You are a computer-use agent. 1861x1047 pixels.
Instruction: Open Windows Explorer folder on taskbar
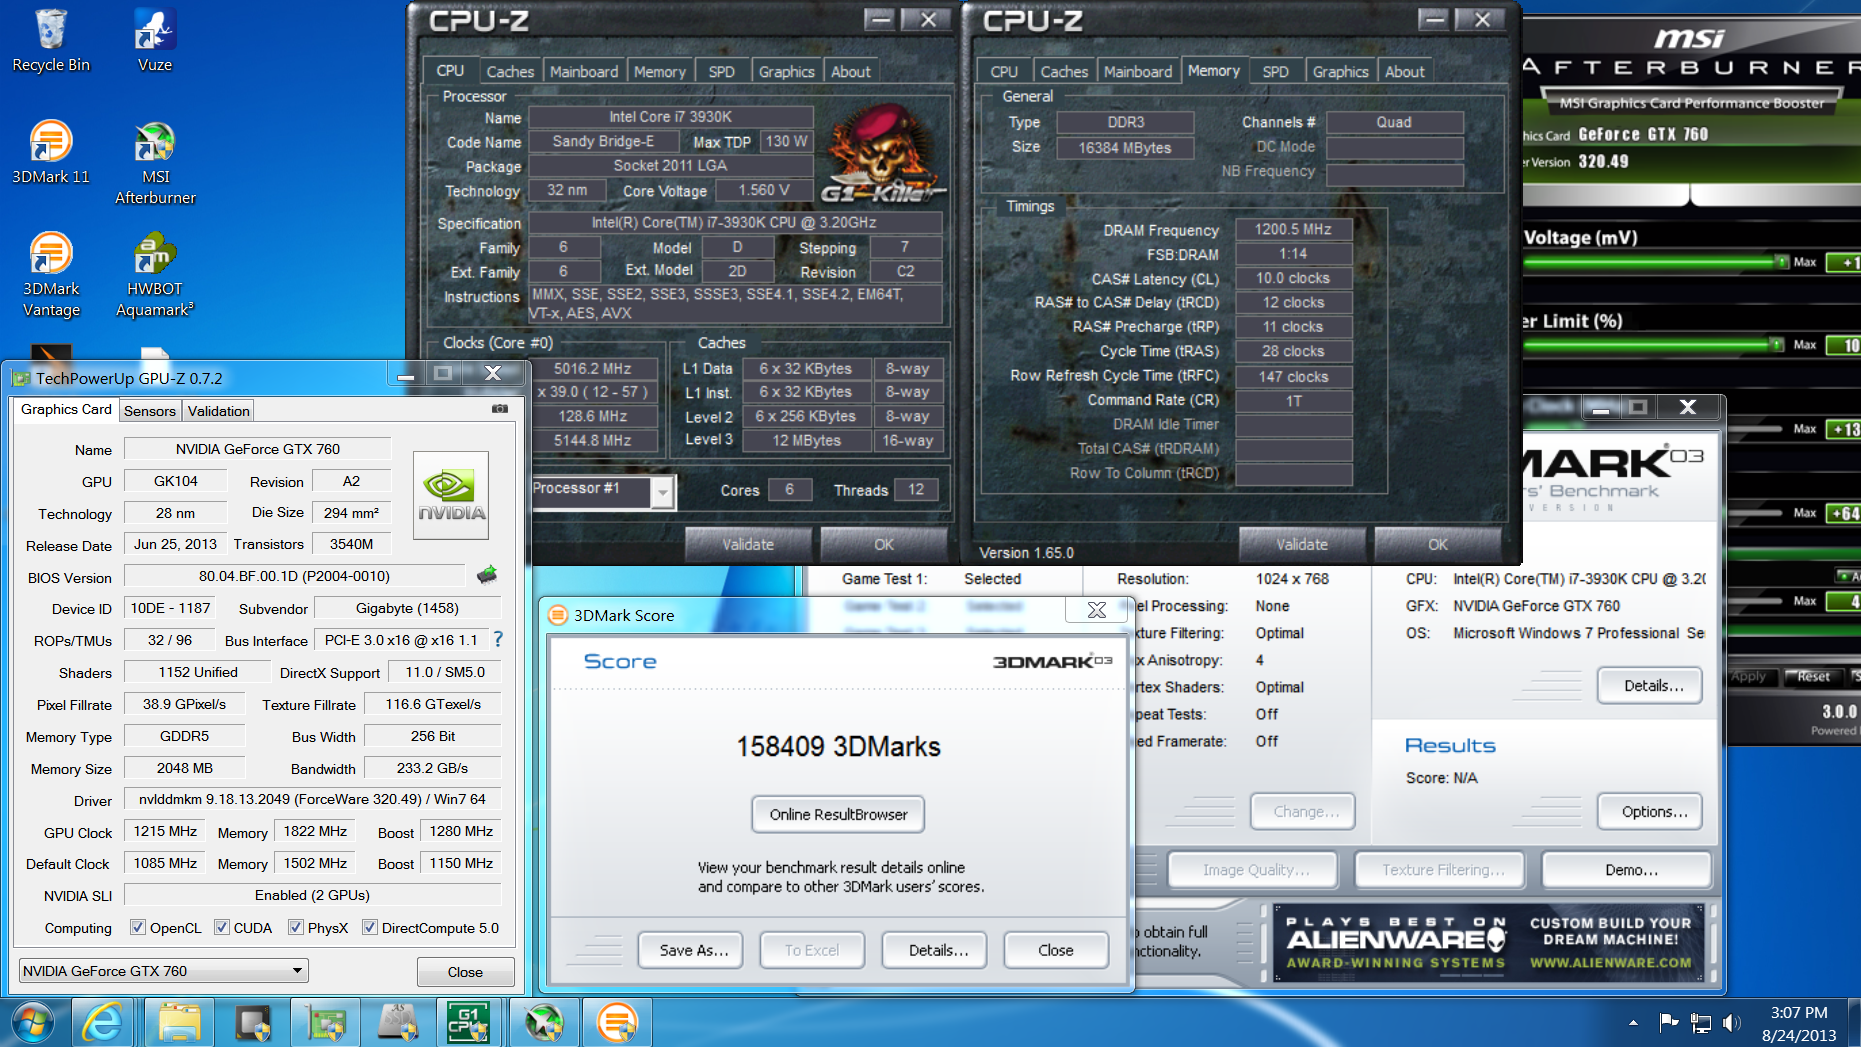(x=180, y=1022)
